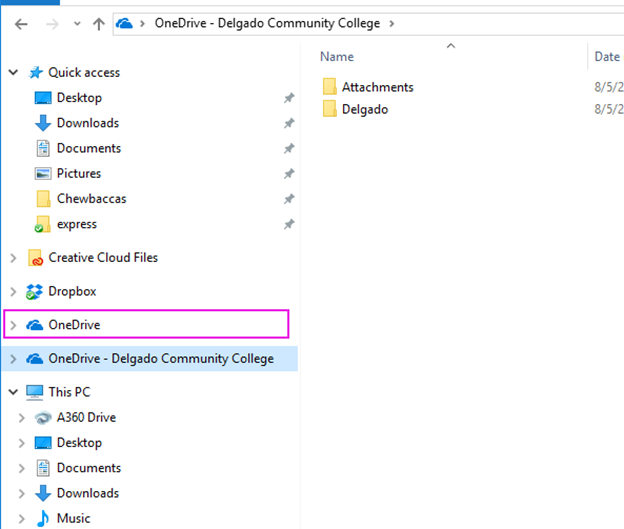Open Downloads under This PC
The width and height of the screenshot is (624, 529).
(x=88, y=493)
